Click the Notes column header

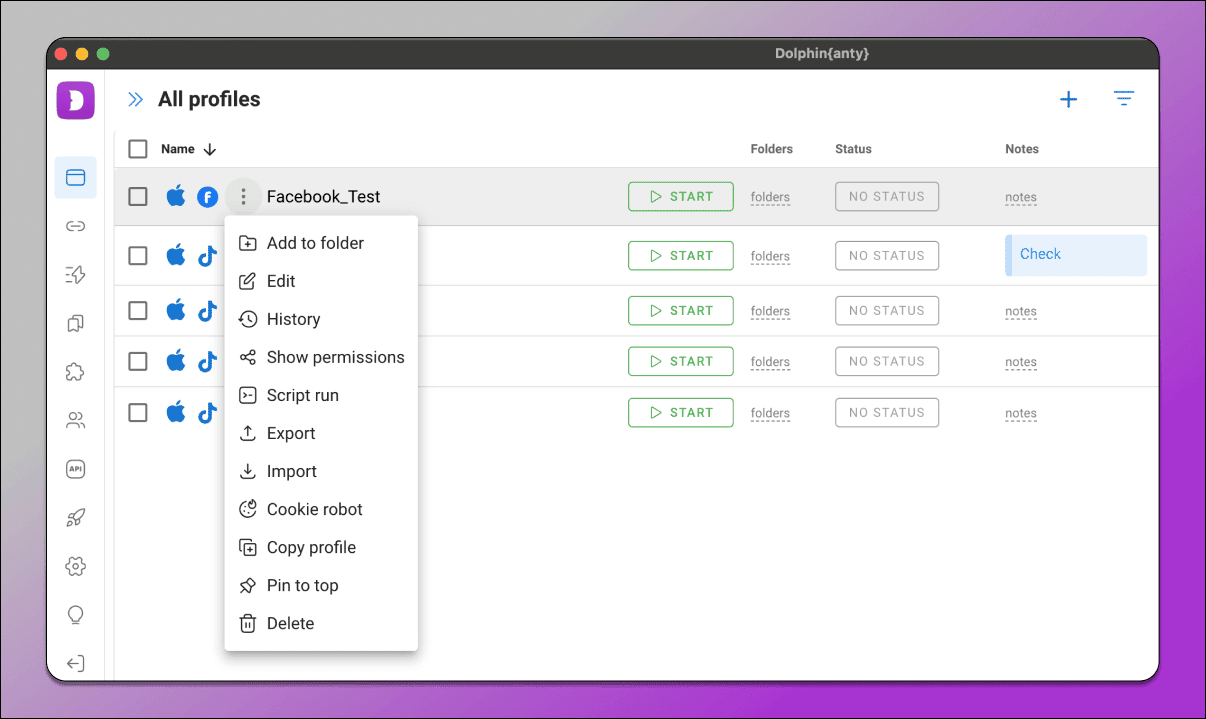tap(1022, 149)
